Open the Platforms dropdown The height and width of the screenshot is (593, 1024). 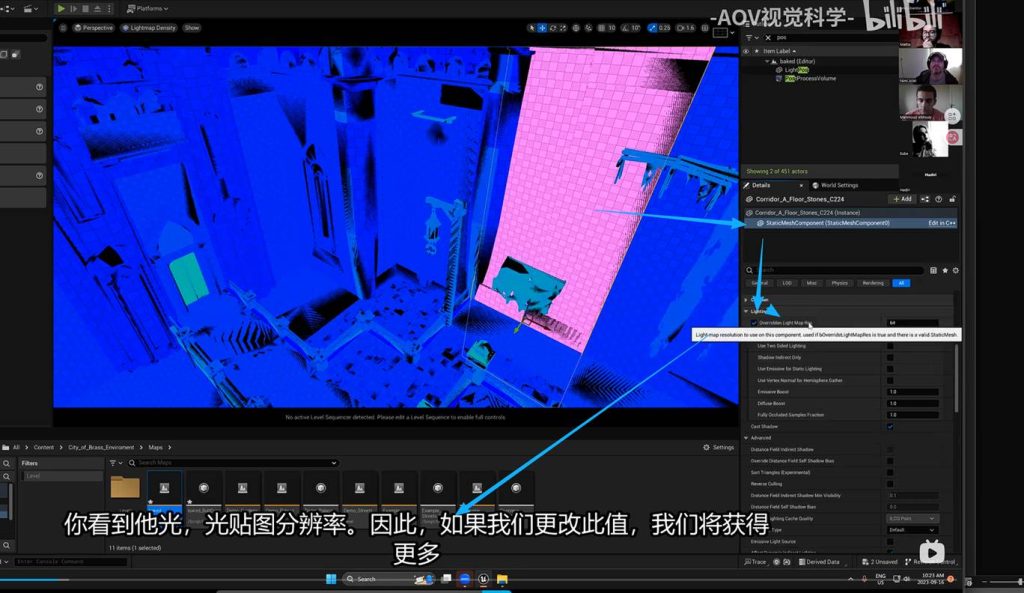click(x=148, y=8)
